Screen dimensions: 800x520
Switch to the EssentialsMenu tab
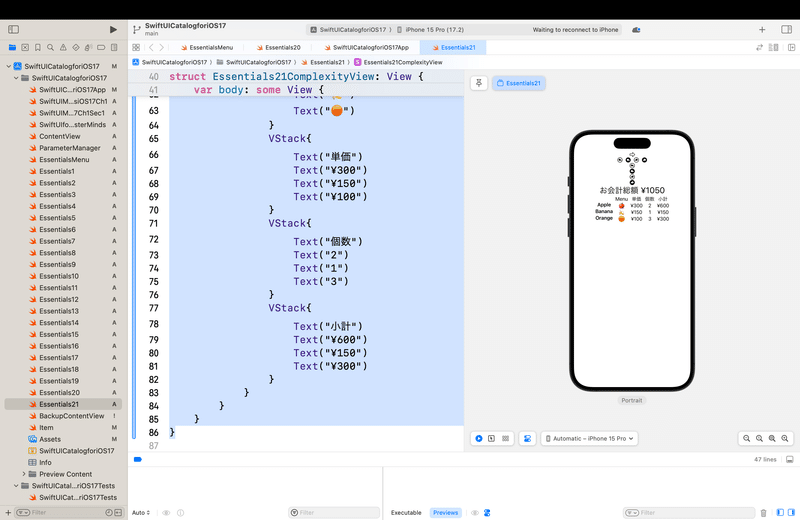(x=207, y=47)
